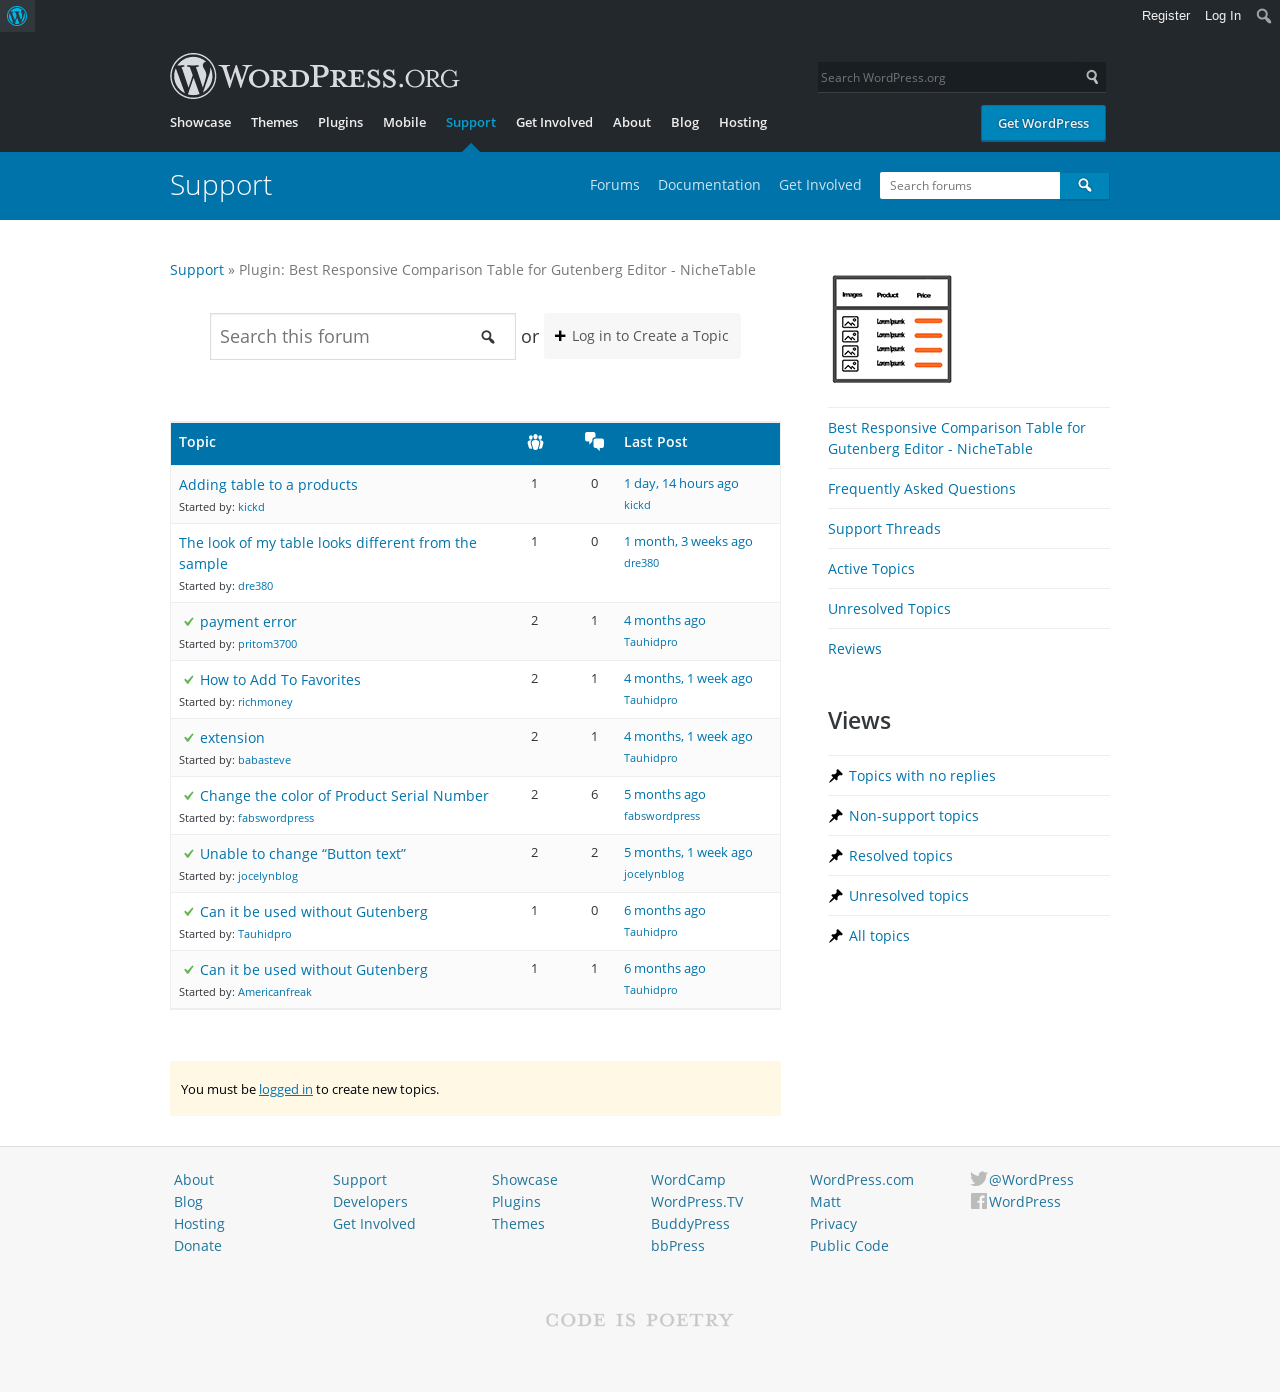1280x1392 pixels.
Task: Go to Plugins in main navigation
Action: click(x=340, y=122)
